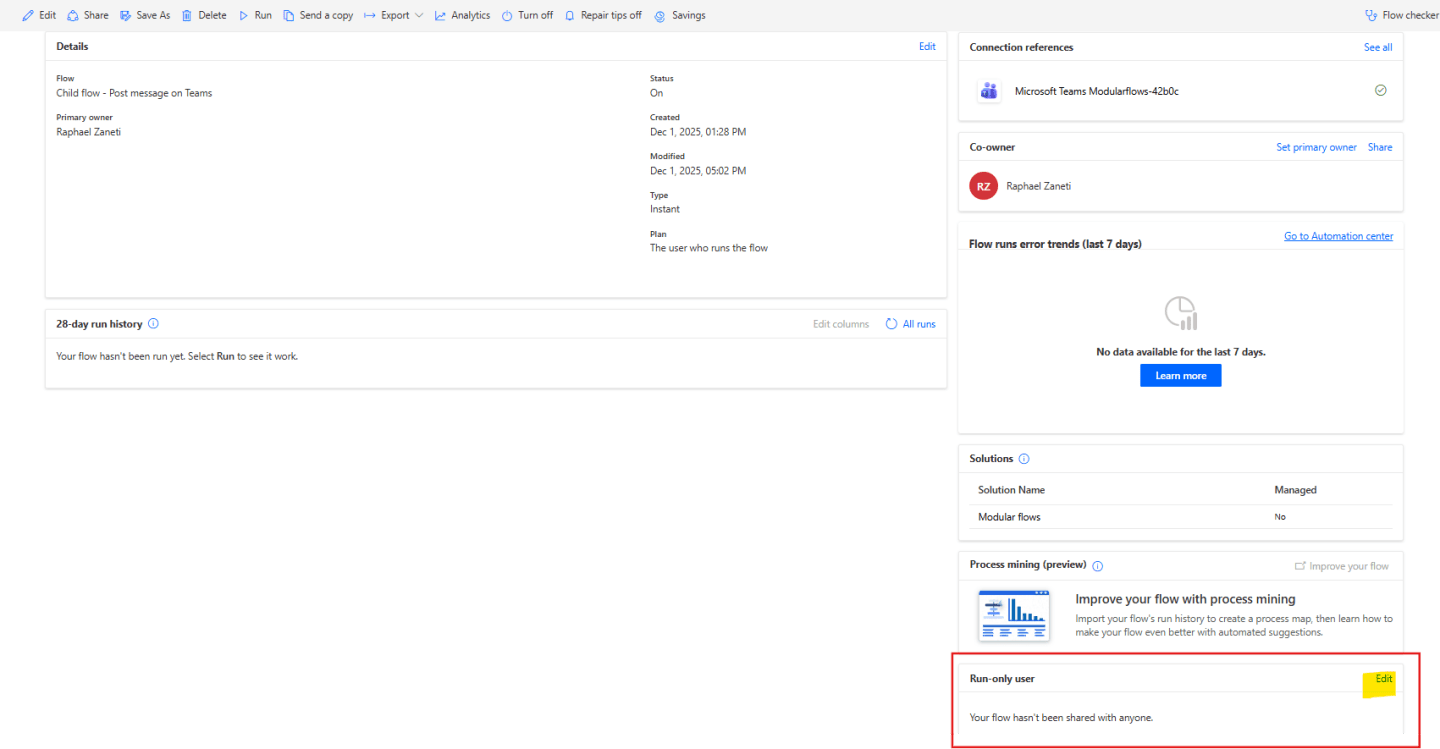Open the Flow checker

[x=1401, y=15]
